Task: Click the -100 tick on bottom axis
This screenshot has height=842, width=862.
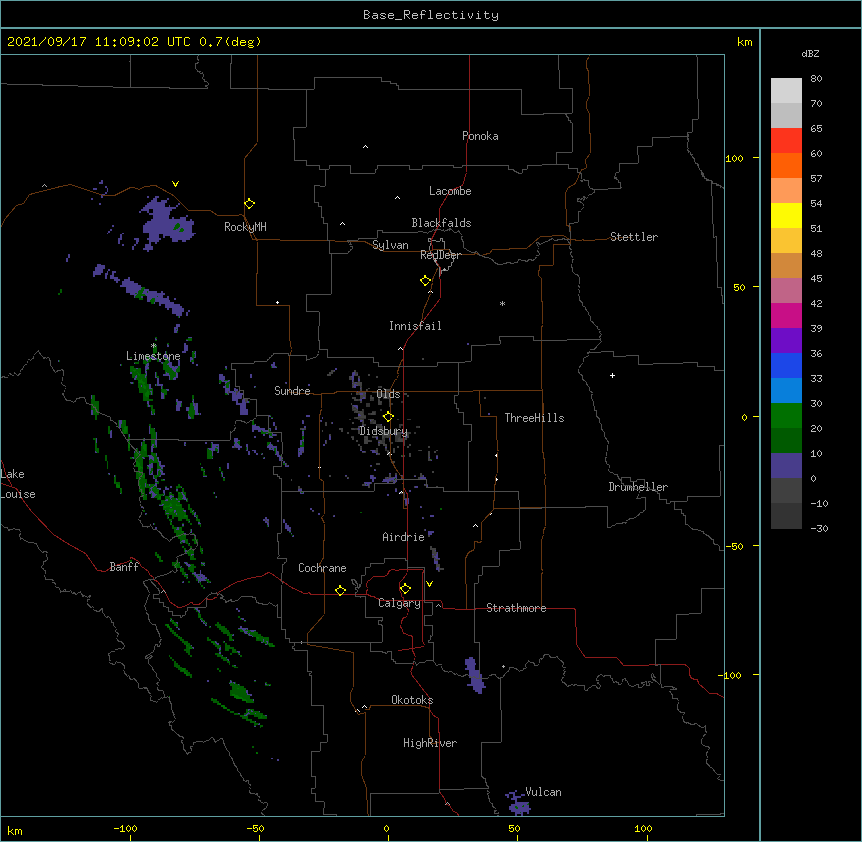Action: (125, 828)
